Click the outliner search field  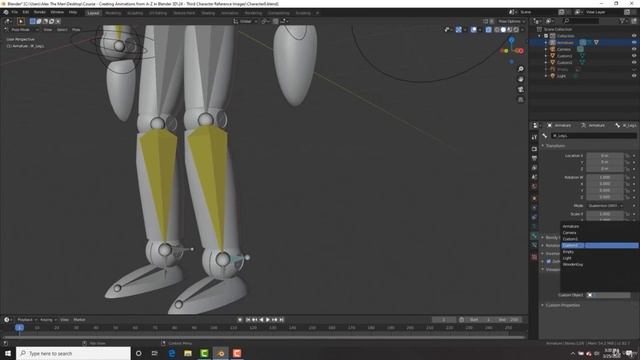tap(581, 21)
